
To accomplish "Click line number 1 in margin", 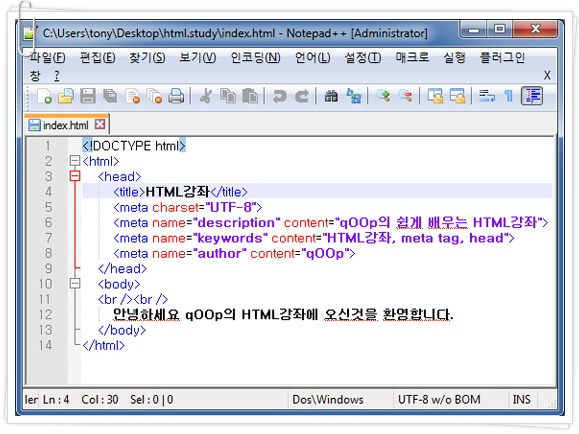I will (x=48, y=146).
